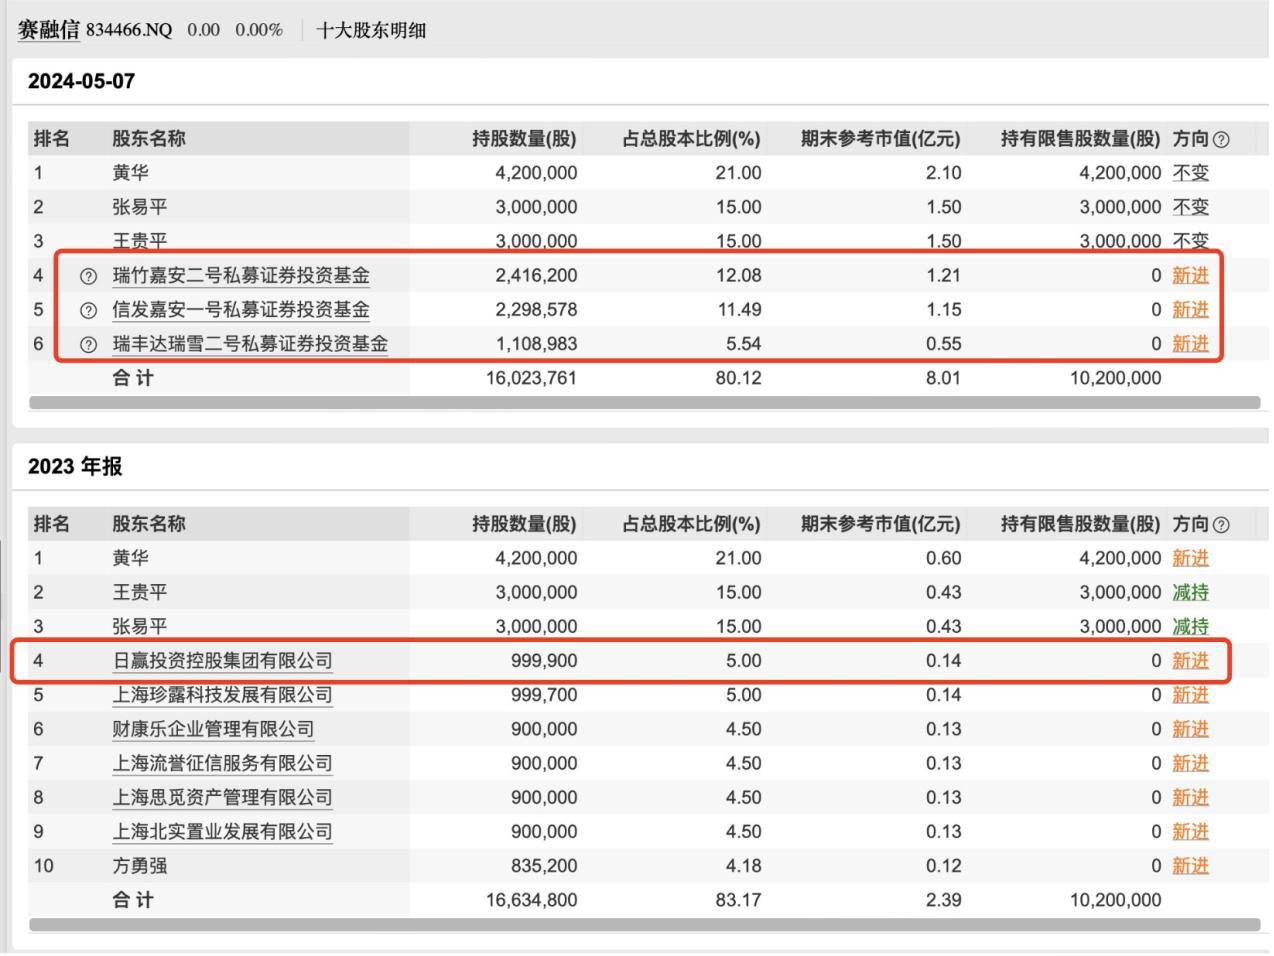Click 期末参考市值(亿元) header in 2023 年报 table
Screen dimensions: 1274x956
coord(881,524)
